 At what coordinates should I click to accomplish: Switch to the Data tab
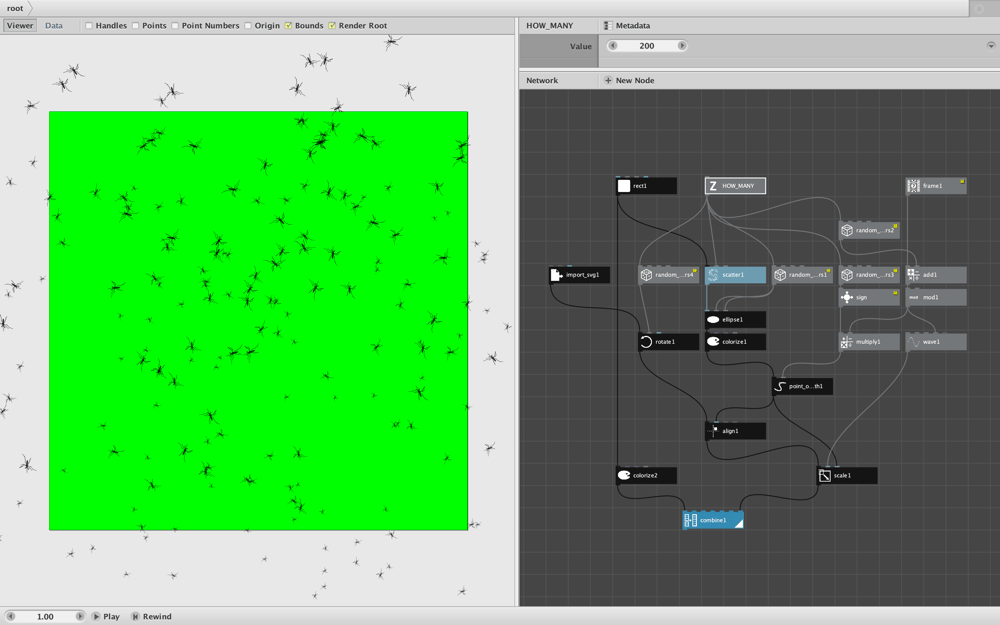pos(54,26)
